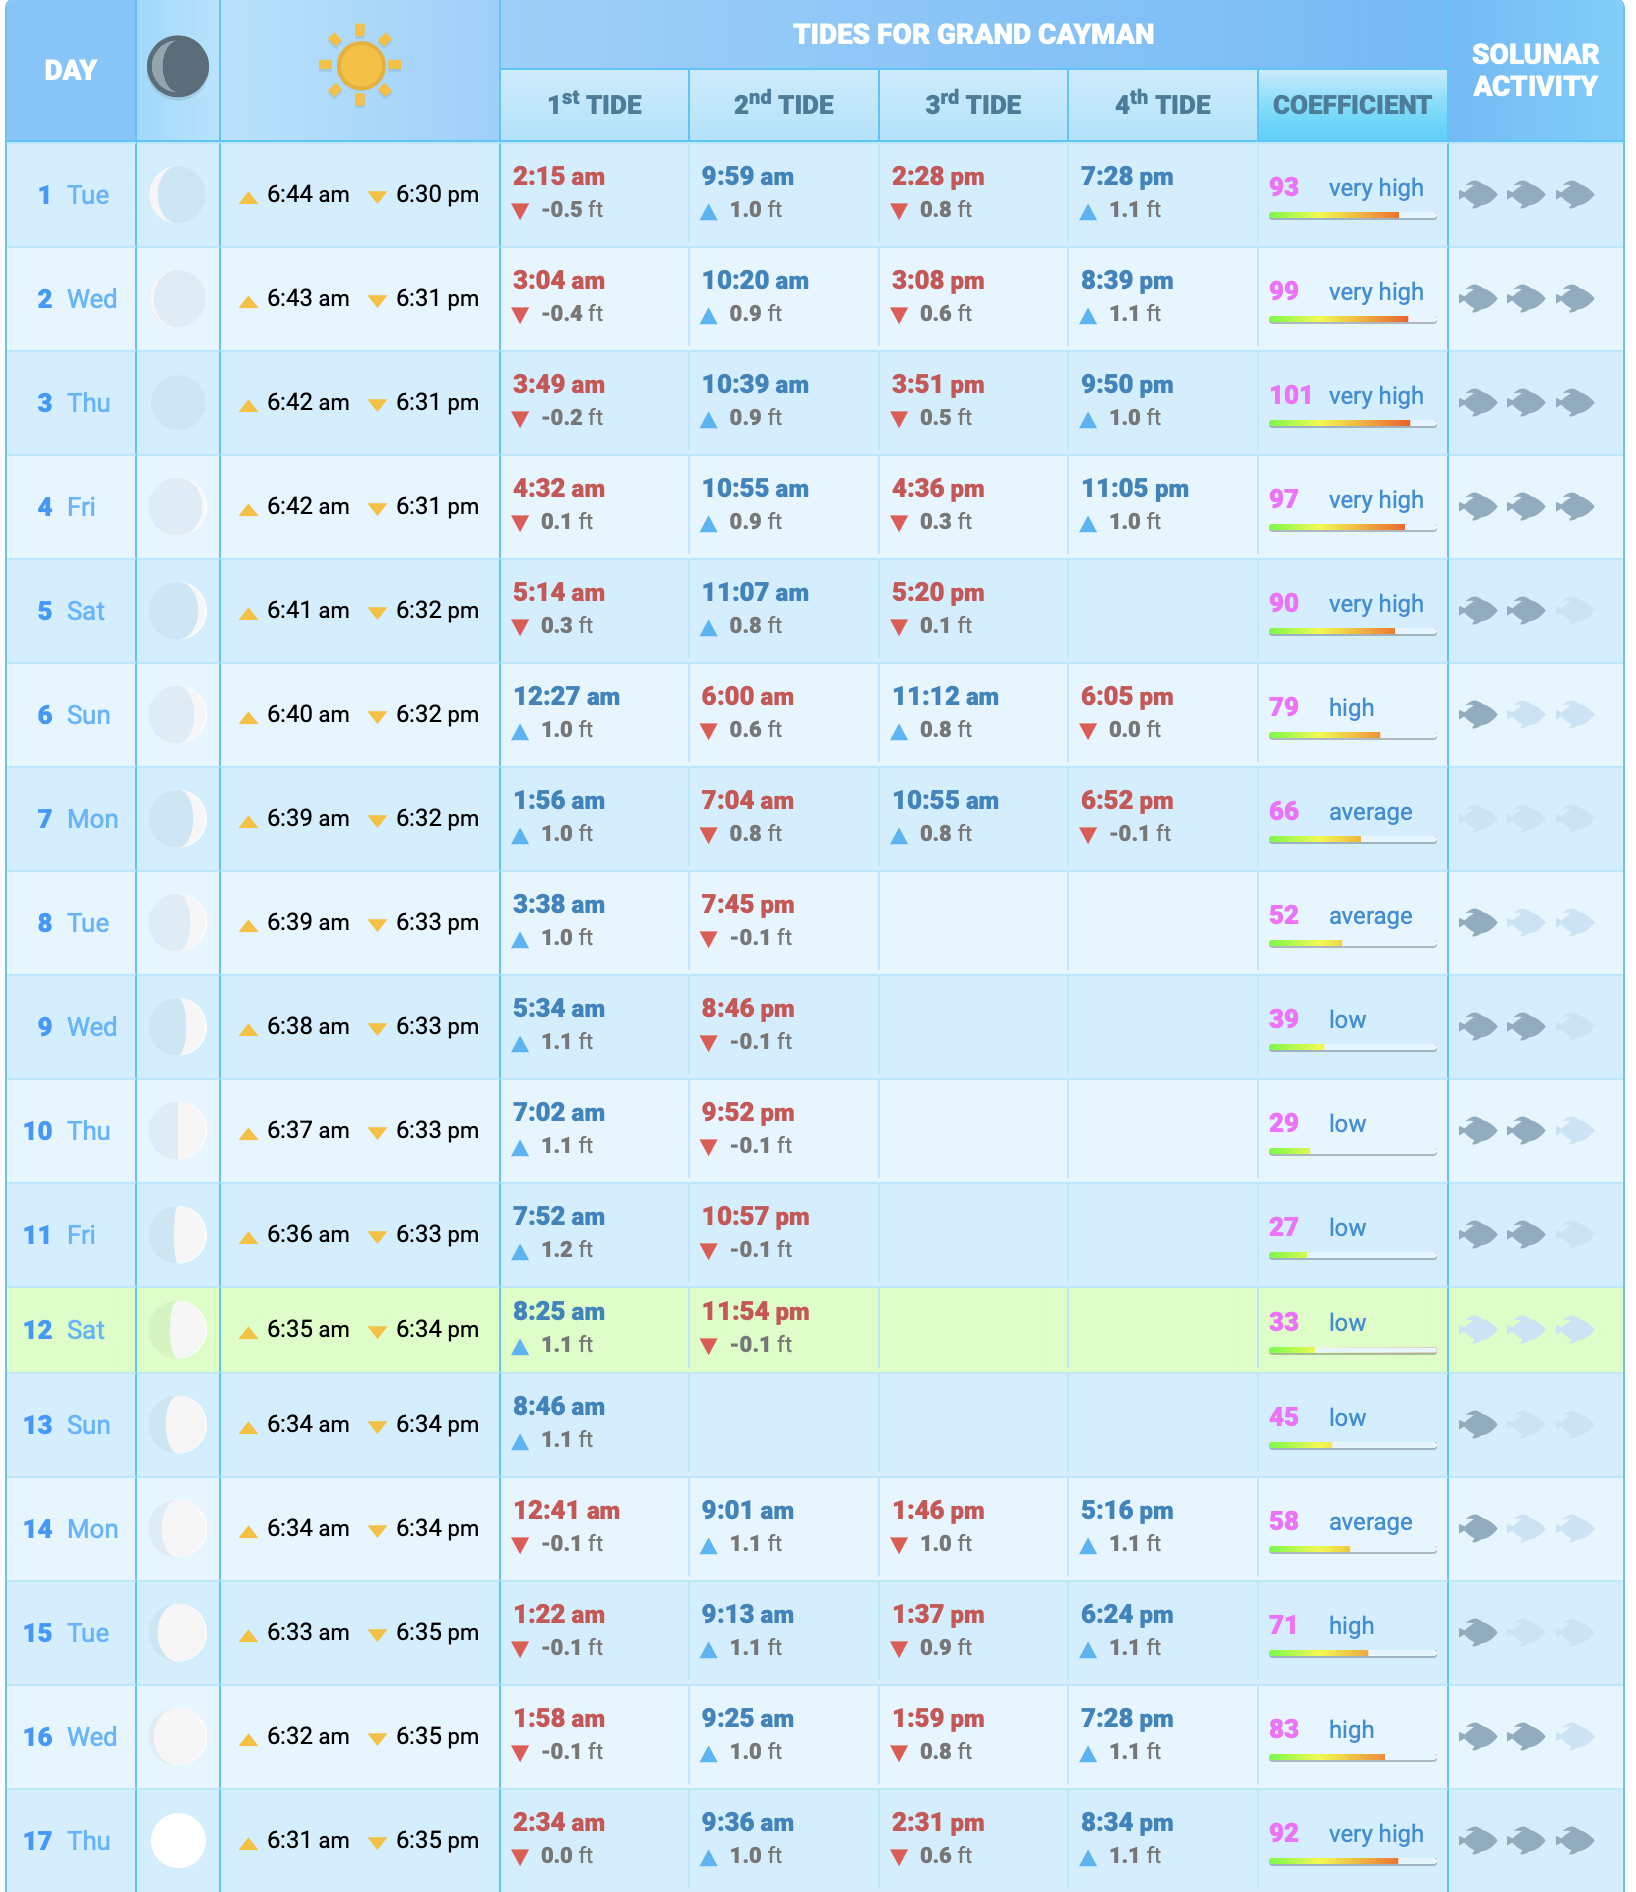
Task: Click the high tide arrow under 7:52 am
Action: tap(520, 1251)
